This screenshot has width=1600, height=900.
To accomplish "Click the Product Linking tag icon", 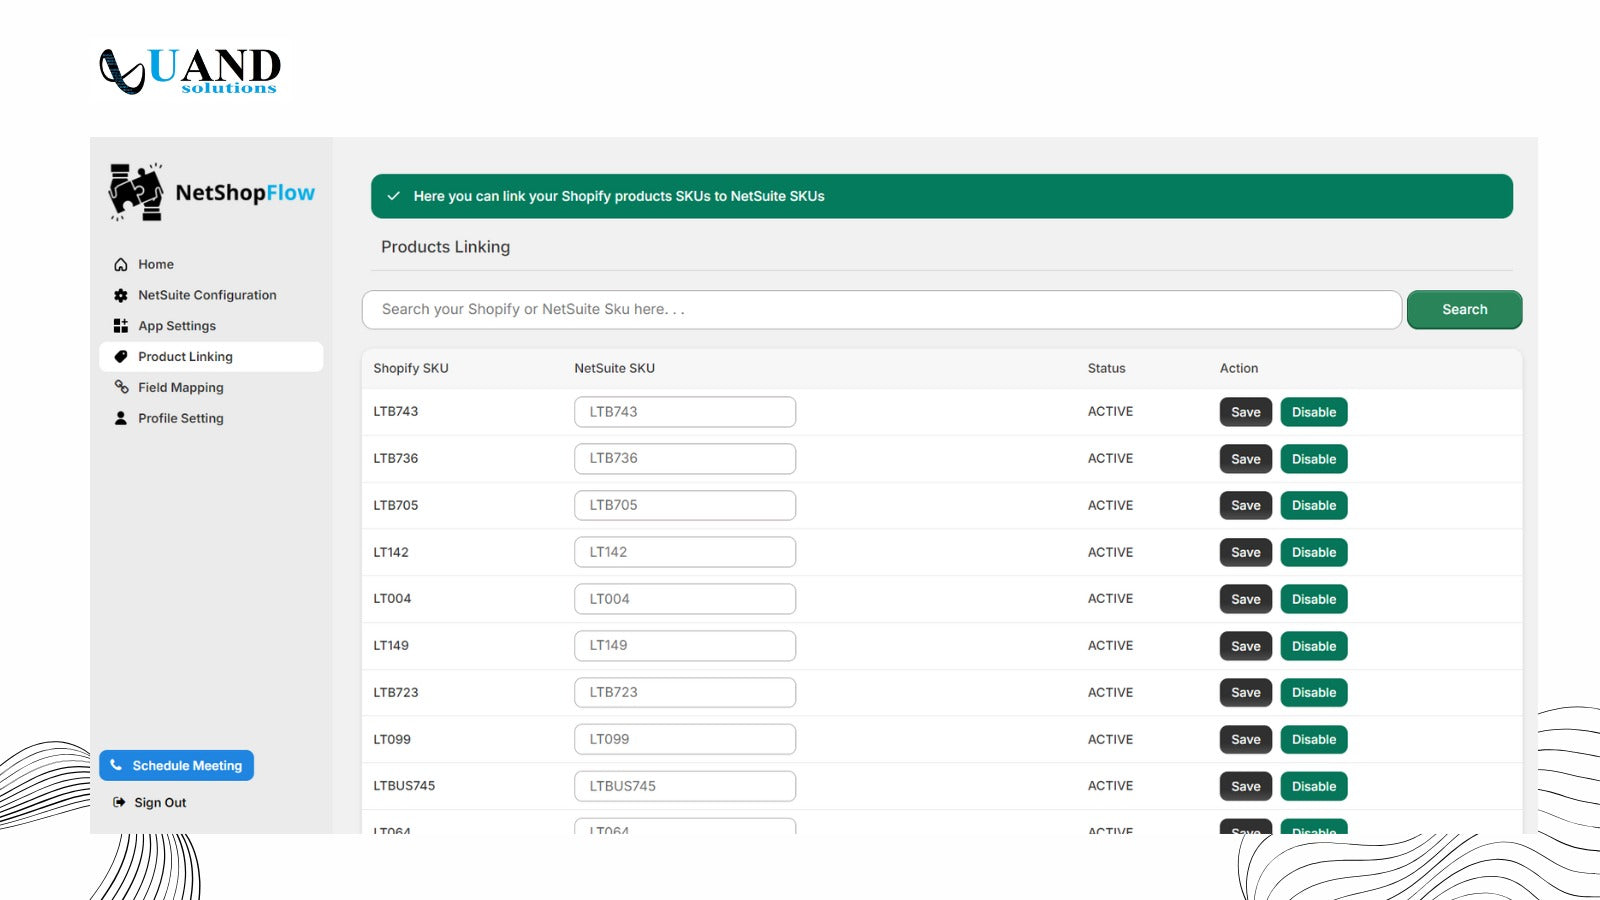I will click(121, 357).
